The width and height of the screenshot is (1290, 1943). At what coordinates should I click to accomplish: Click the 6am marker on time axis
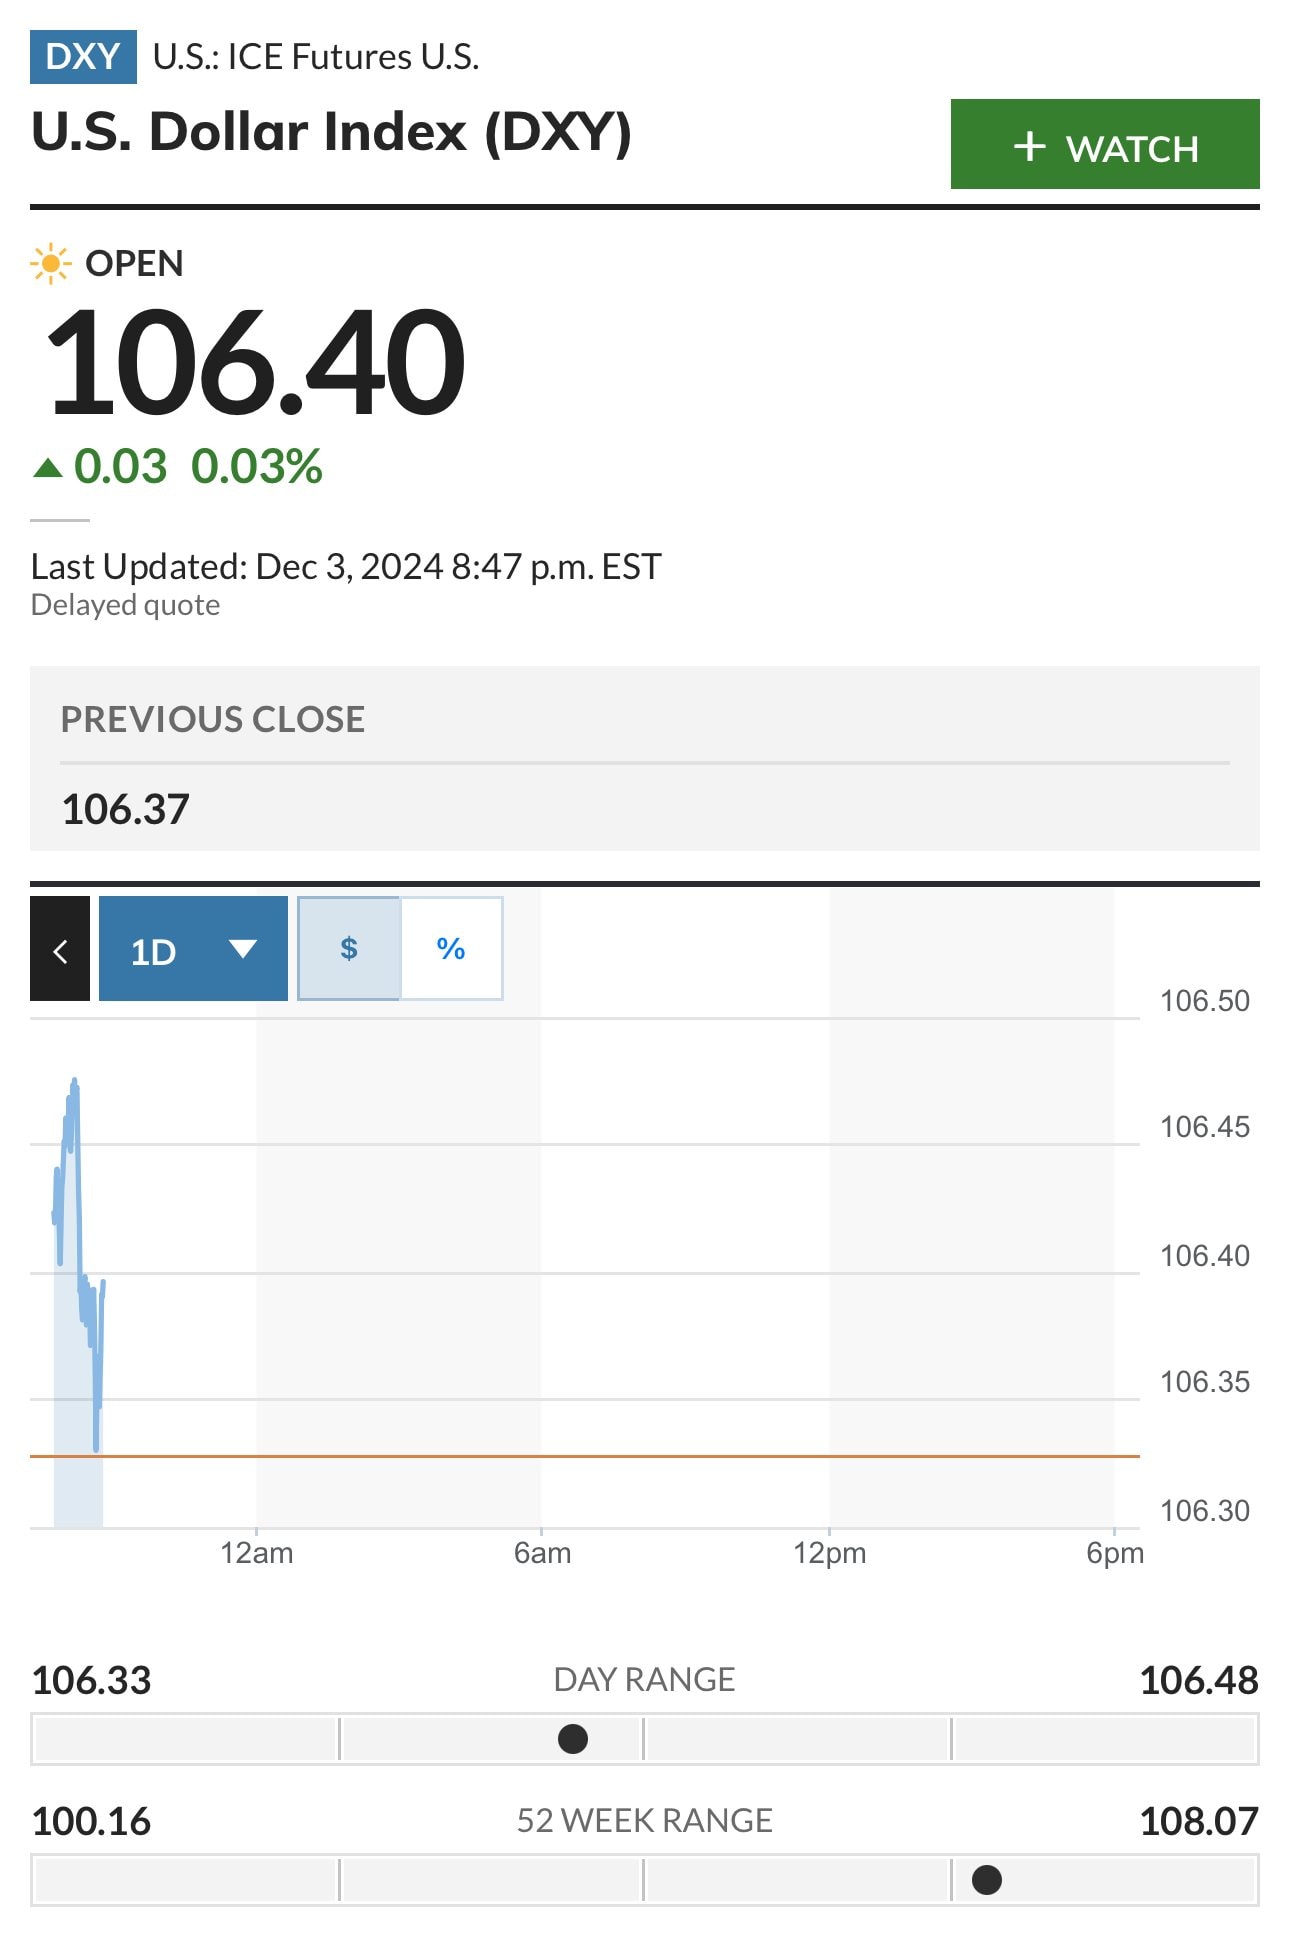[x=542, y=1553]
